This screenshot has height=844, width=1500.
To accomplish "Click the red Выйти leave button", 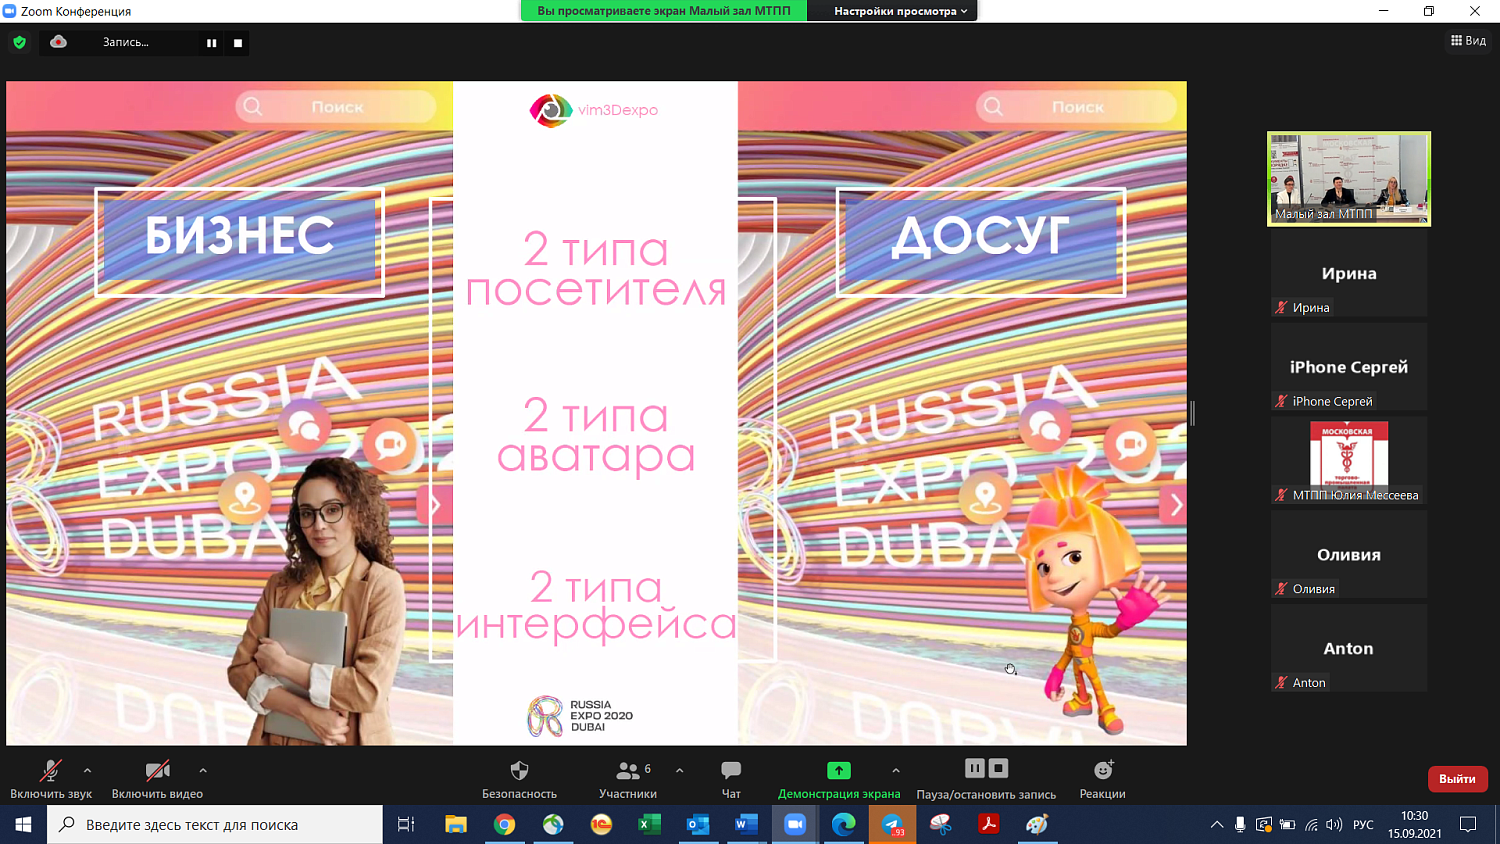I will click(1457, 779).
